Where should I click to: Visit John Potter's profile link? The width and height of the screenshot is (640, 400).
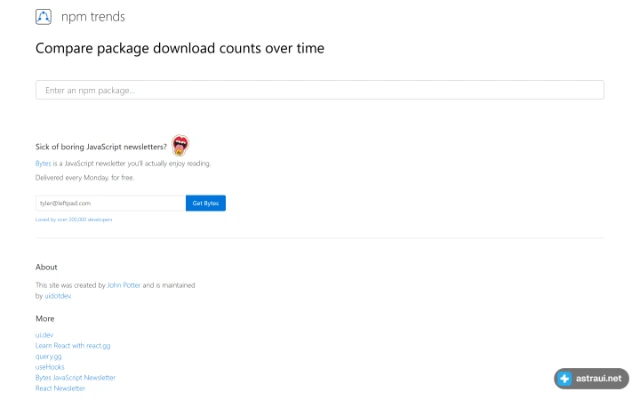pyautogui.click(x=124, y=285)
